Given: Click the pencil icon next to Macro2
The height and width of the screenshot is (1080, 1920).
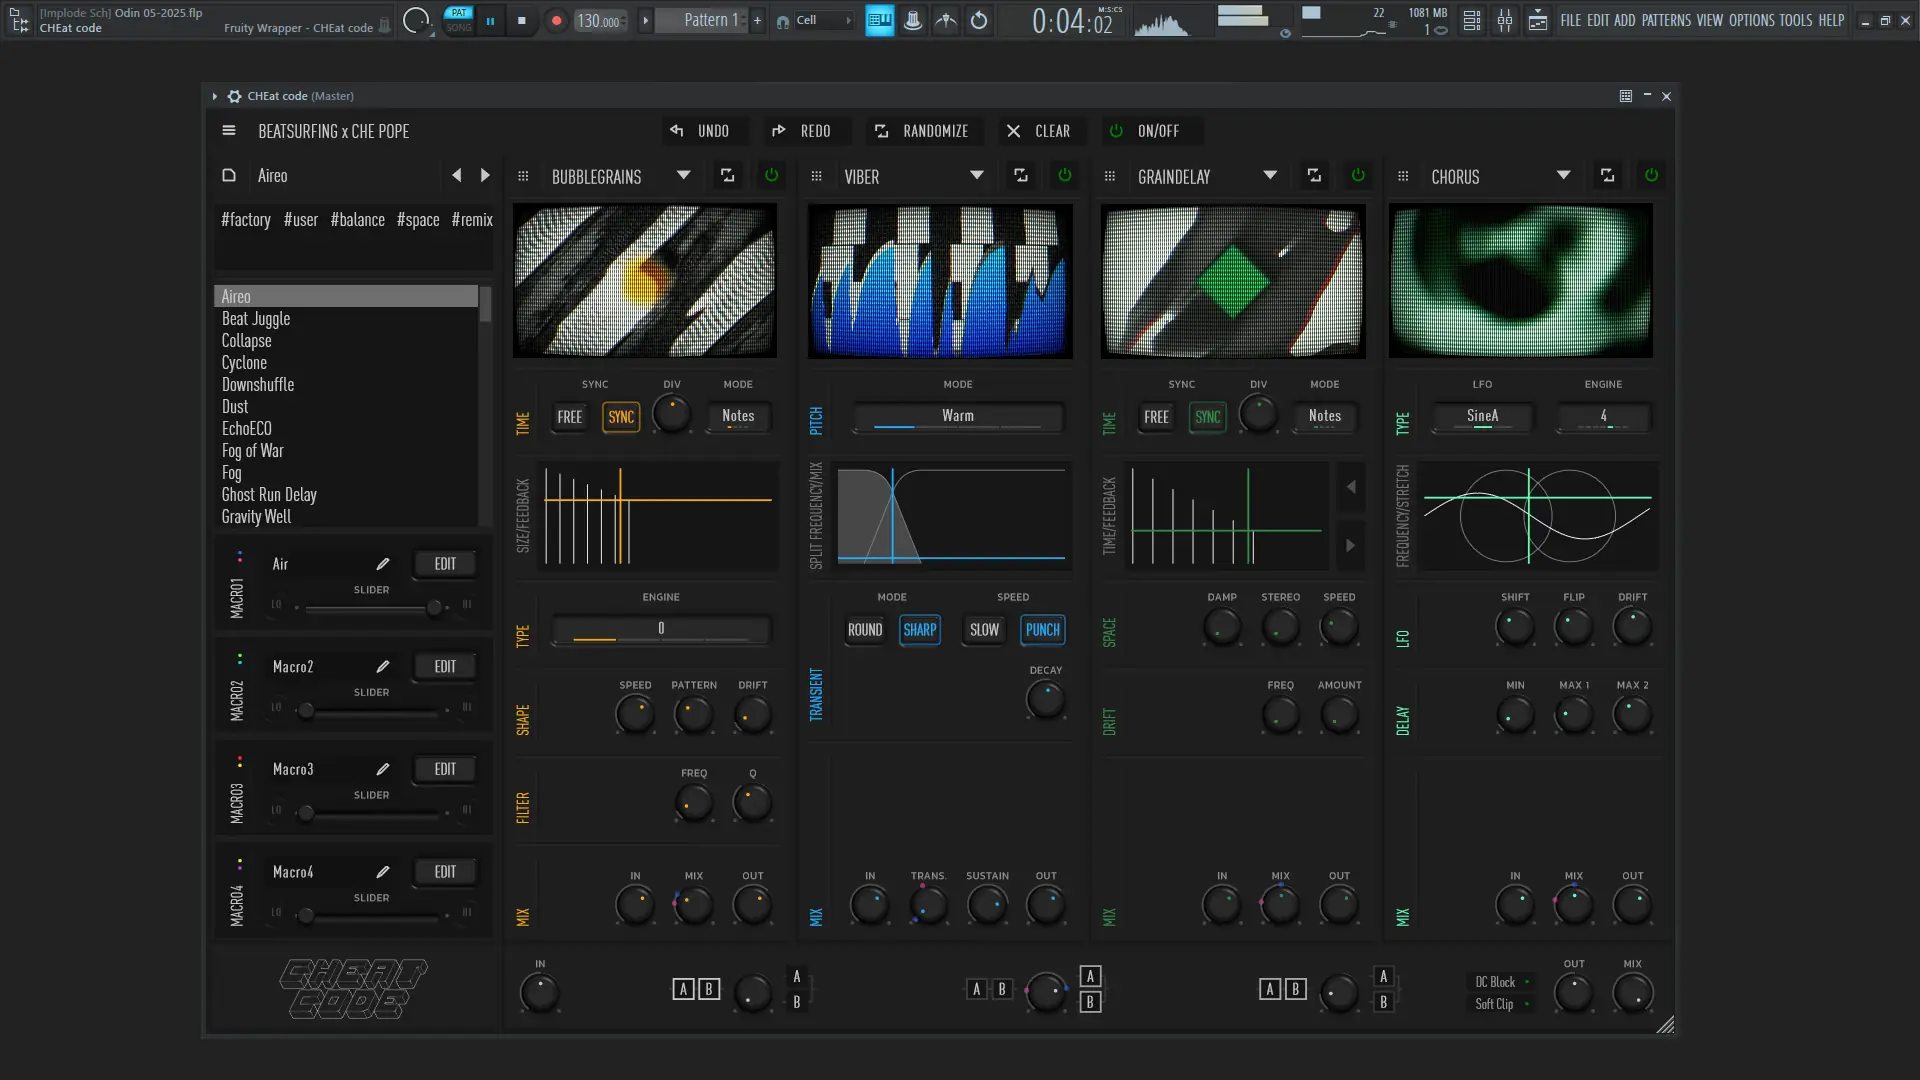Looking at the screenshot, I should coord(383,667).
